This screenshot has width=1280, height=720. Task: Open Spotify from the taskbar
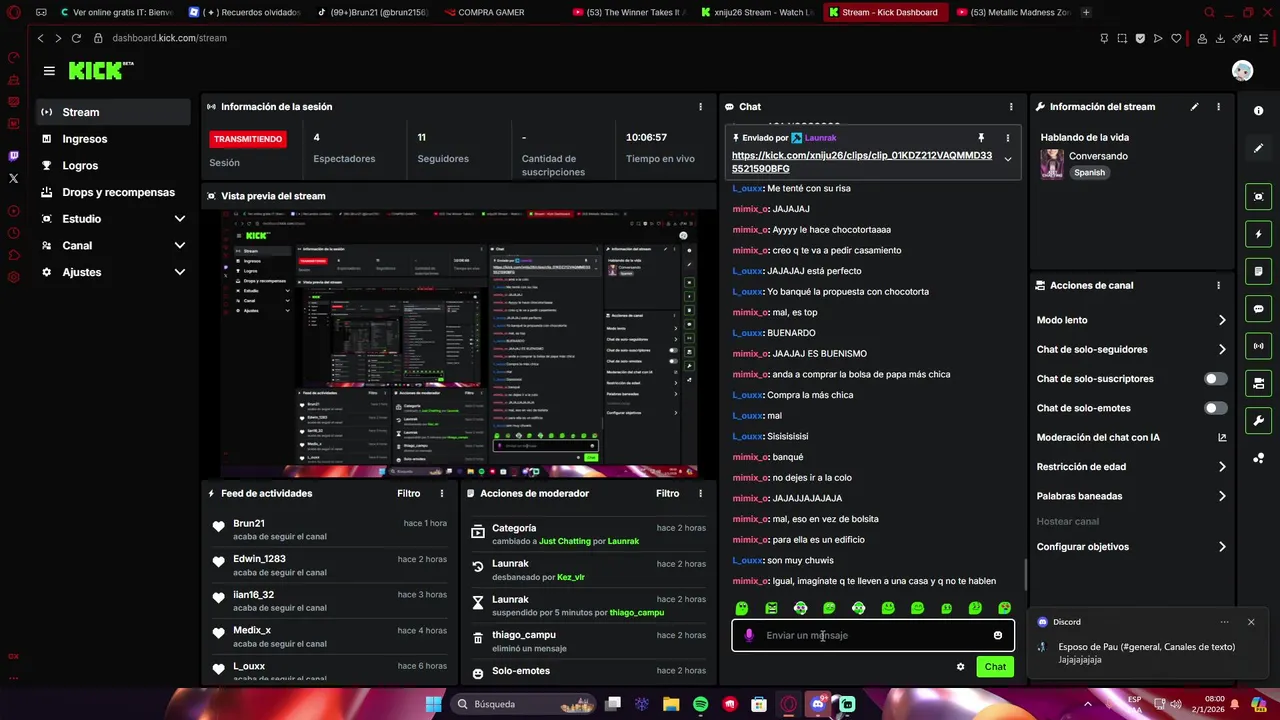[x=701, y=704]
